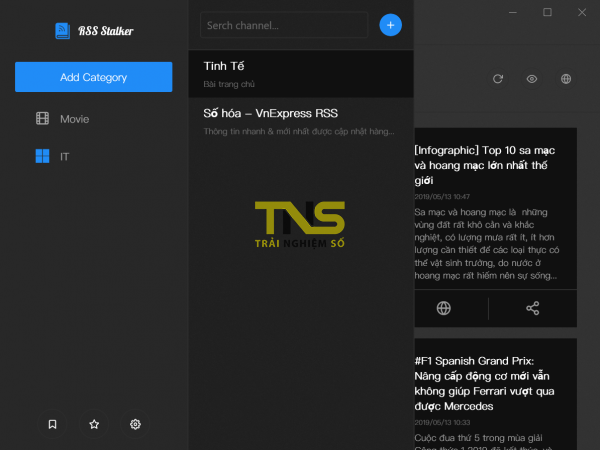
Task: Select the Số hóa – VnExpress RSS channel
Action: pos(301,121)
